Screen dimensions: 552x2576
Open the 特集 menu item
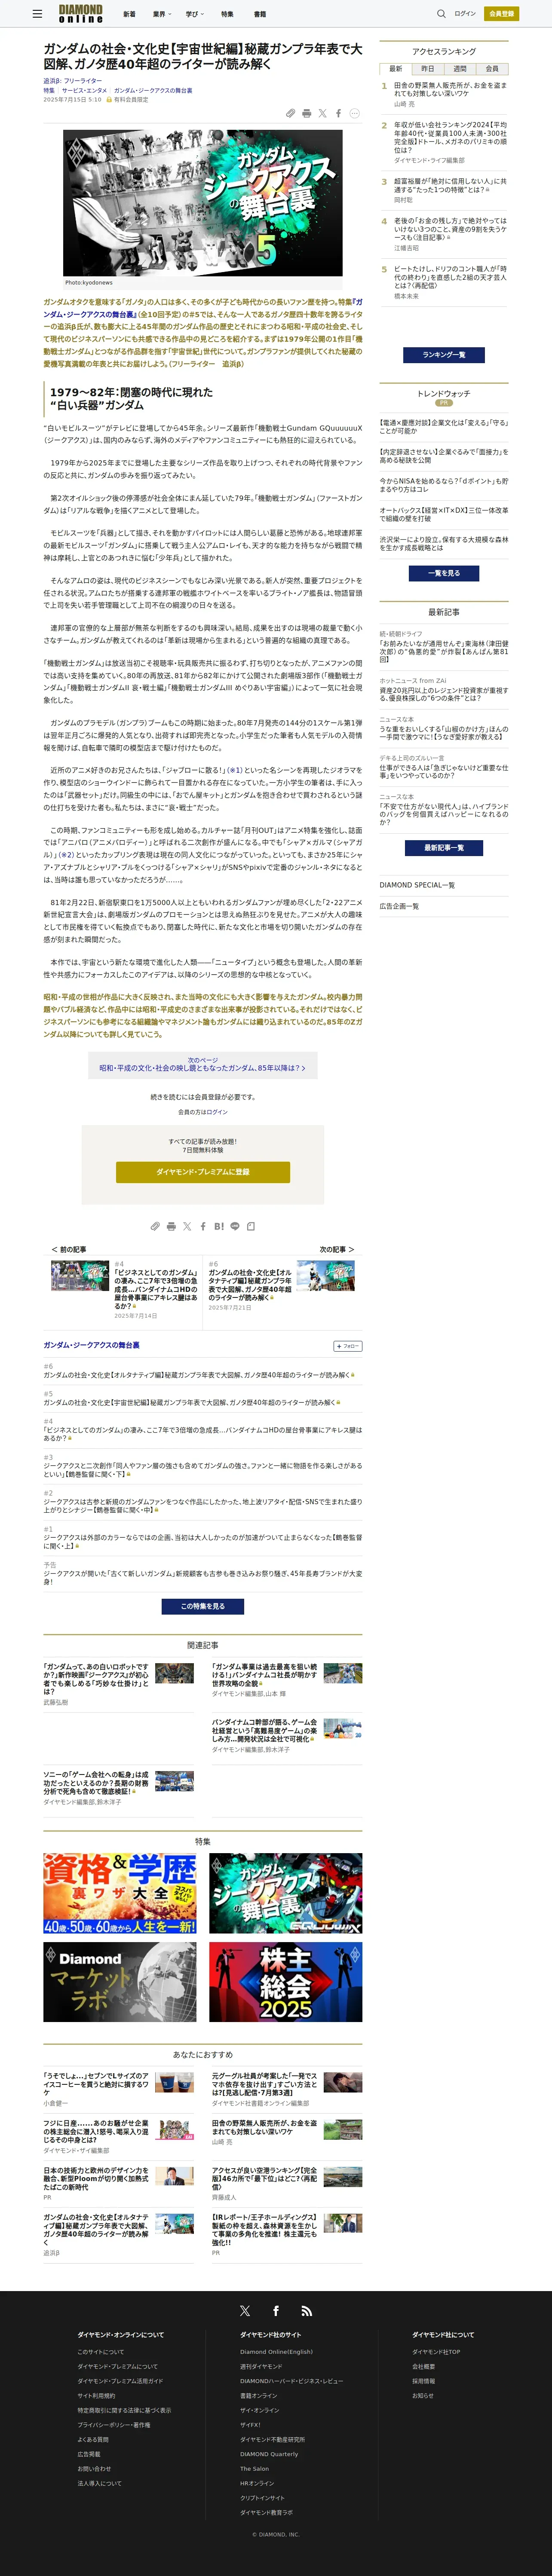pyautogui.click(x=227, y=14)
